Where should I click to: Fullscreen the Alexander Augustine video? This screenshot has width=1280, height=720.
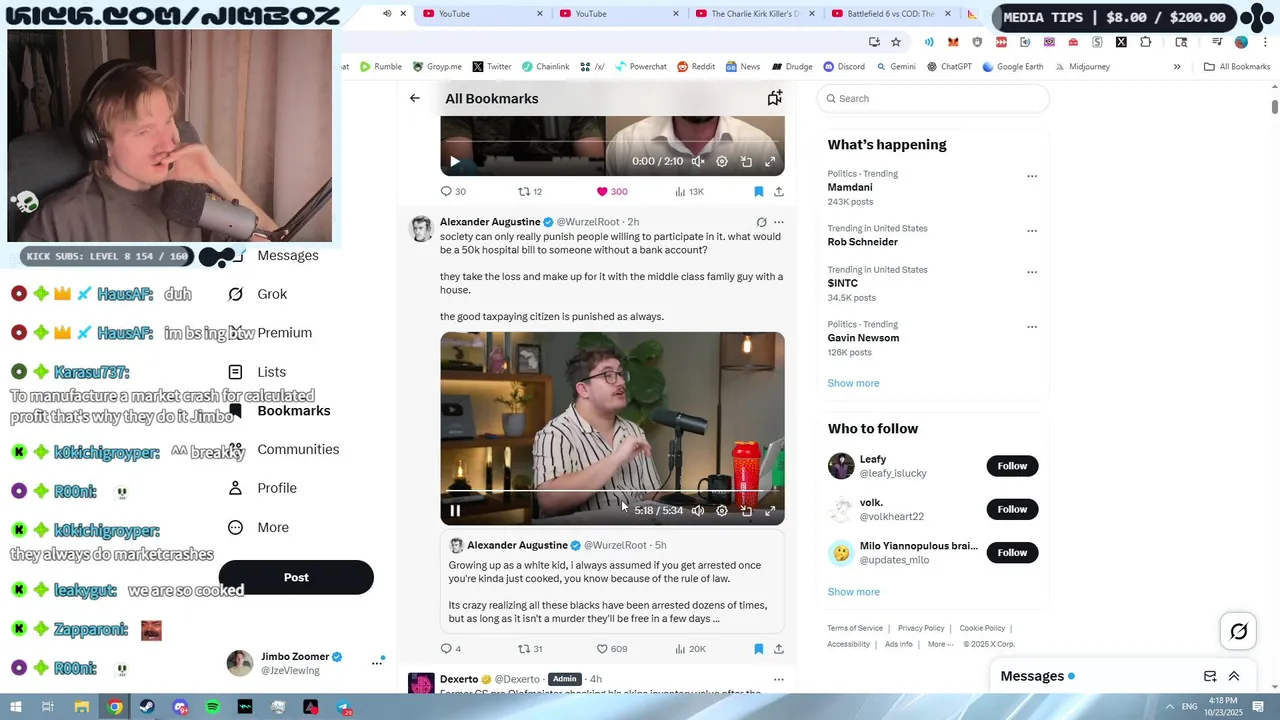tap(770, 510)
